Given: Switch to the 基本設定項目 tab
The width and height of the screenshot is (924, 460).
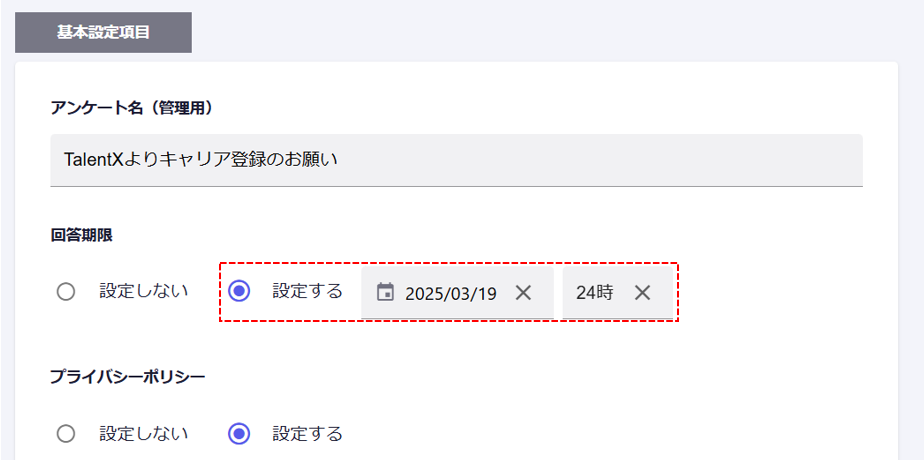Looking at the screenshot, I should point(103,32).
